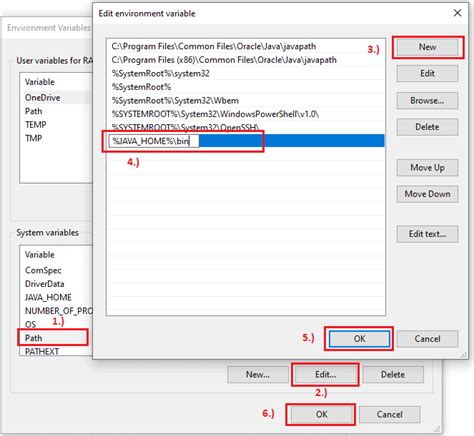The image size is (474, 436).
Task: Select ComSpec in System variables list
Action: [x=56, y=270]
